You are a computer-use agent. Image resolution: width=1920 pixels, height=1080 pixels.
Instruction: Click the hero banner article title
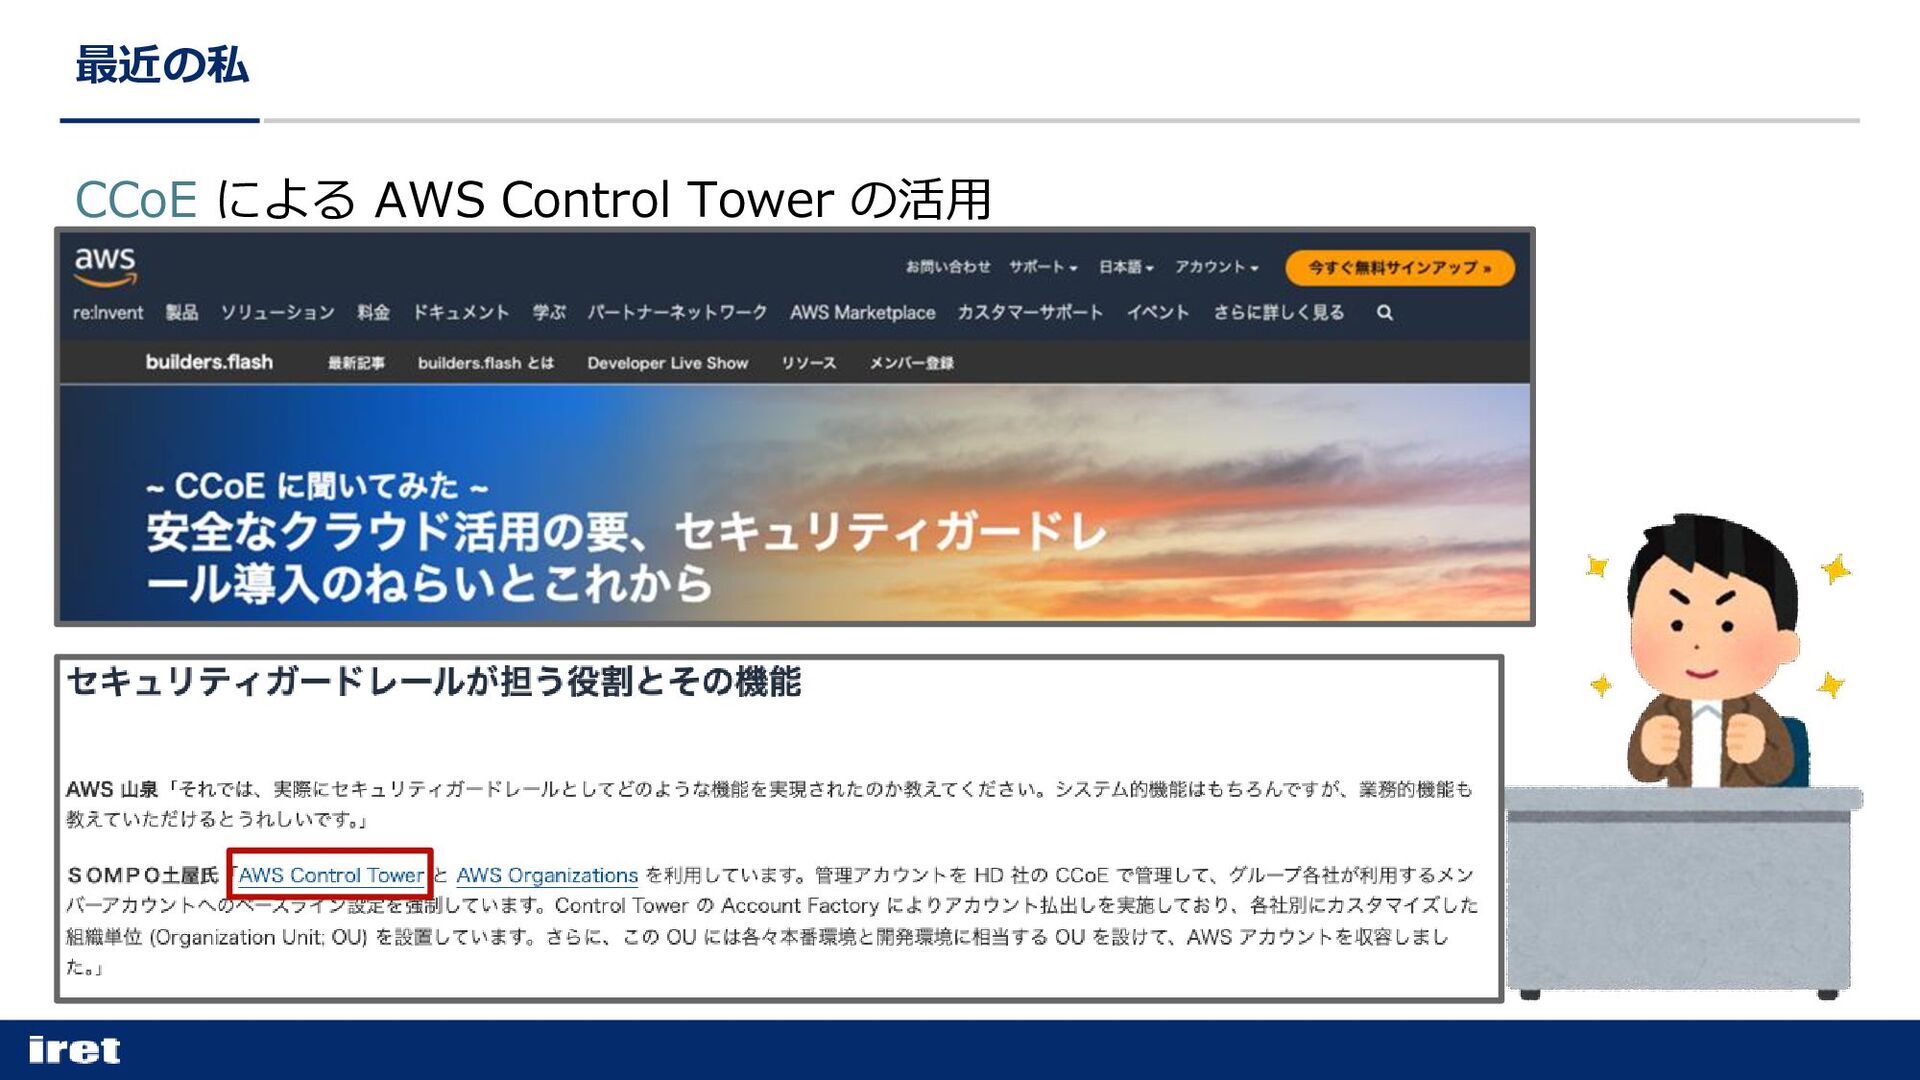point(627,557)
